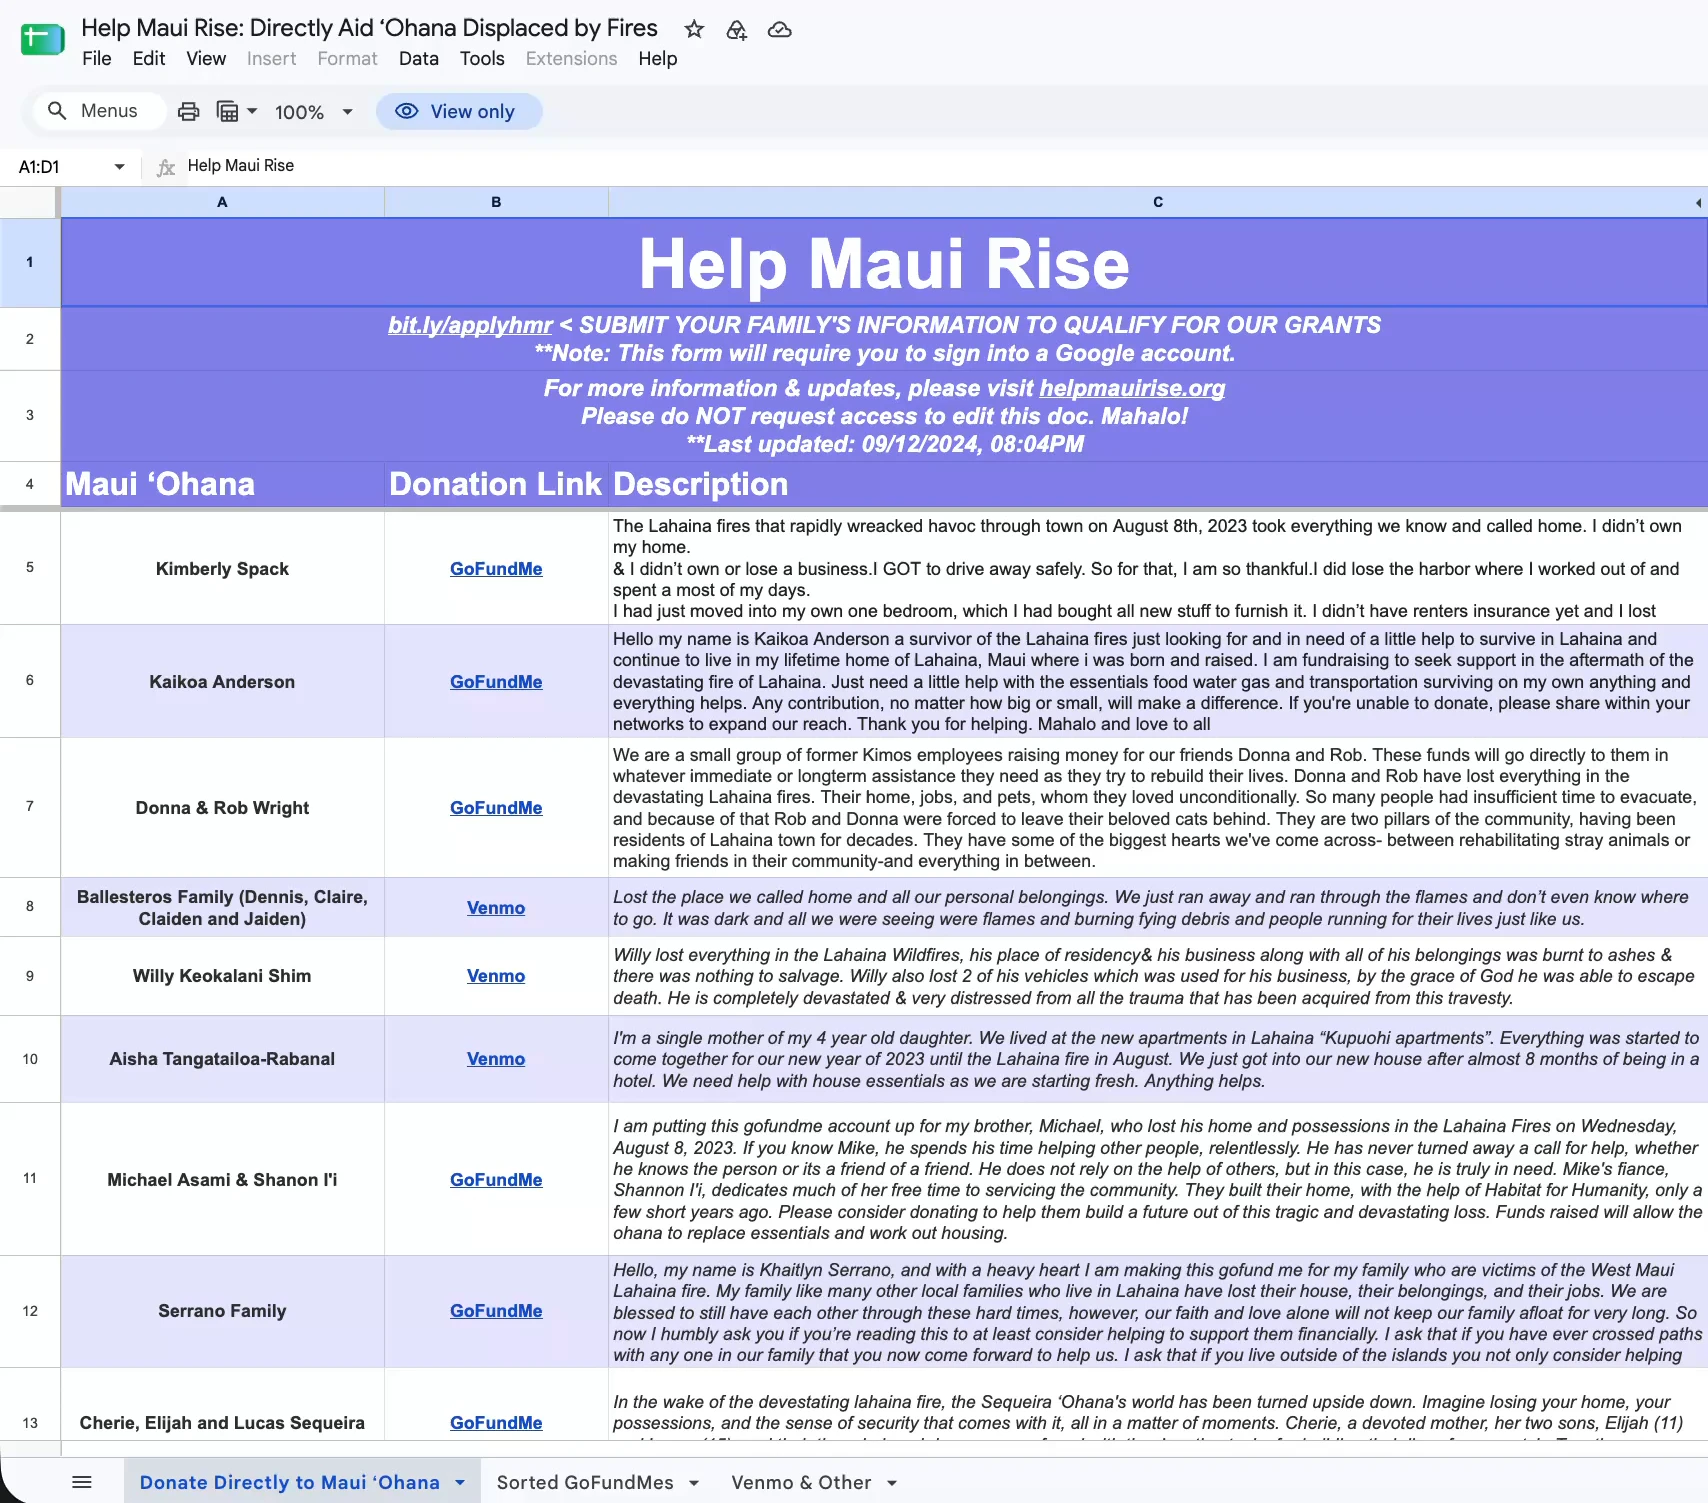This screenshot has height=1503, width=1708.
Task: Open the helpmauirise.org link
Action: (1132, 388)
